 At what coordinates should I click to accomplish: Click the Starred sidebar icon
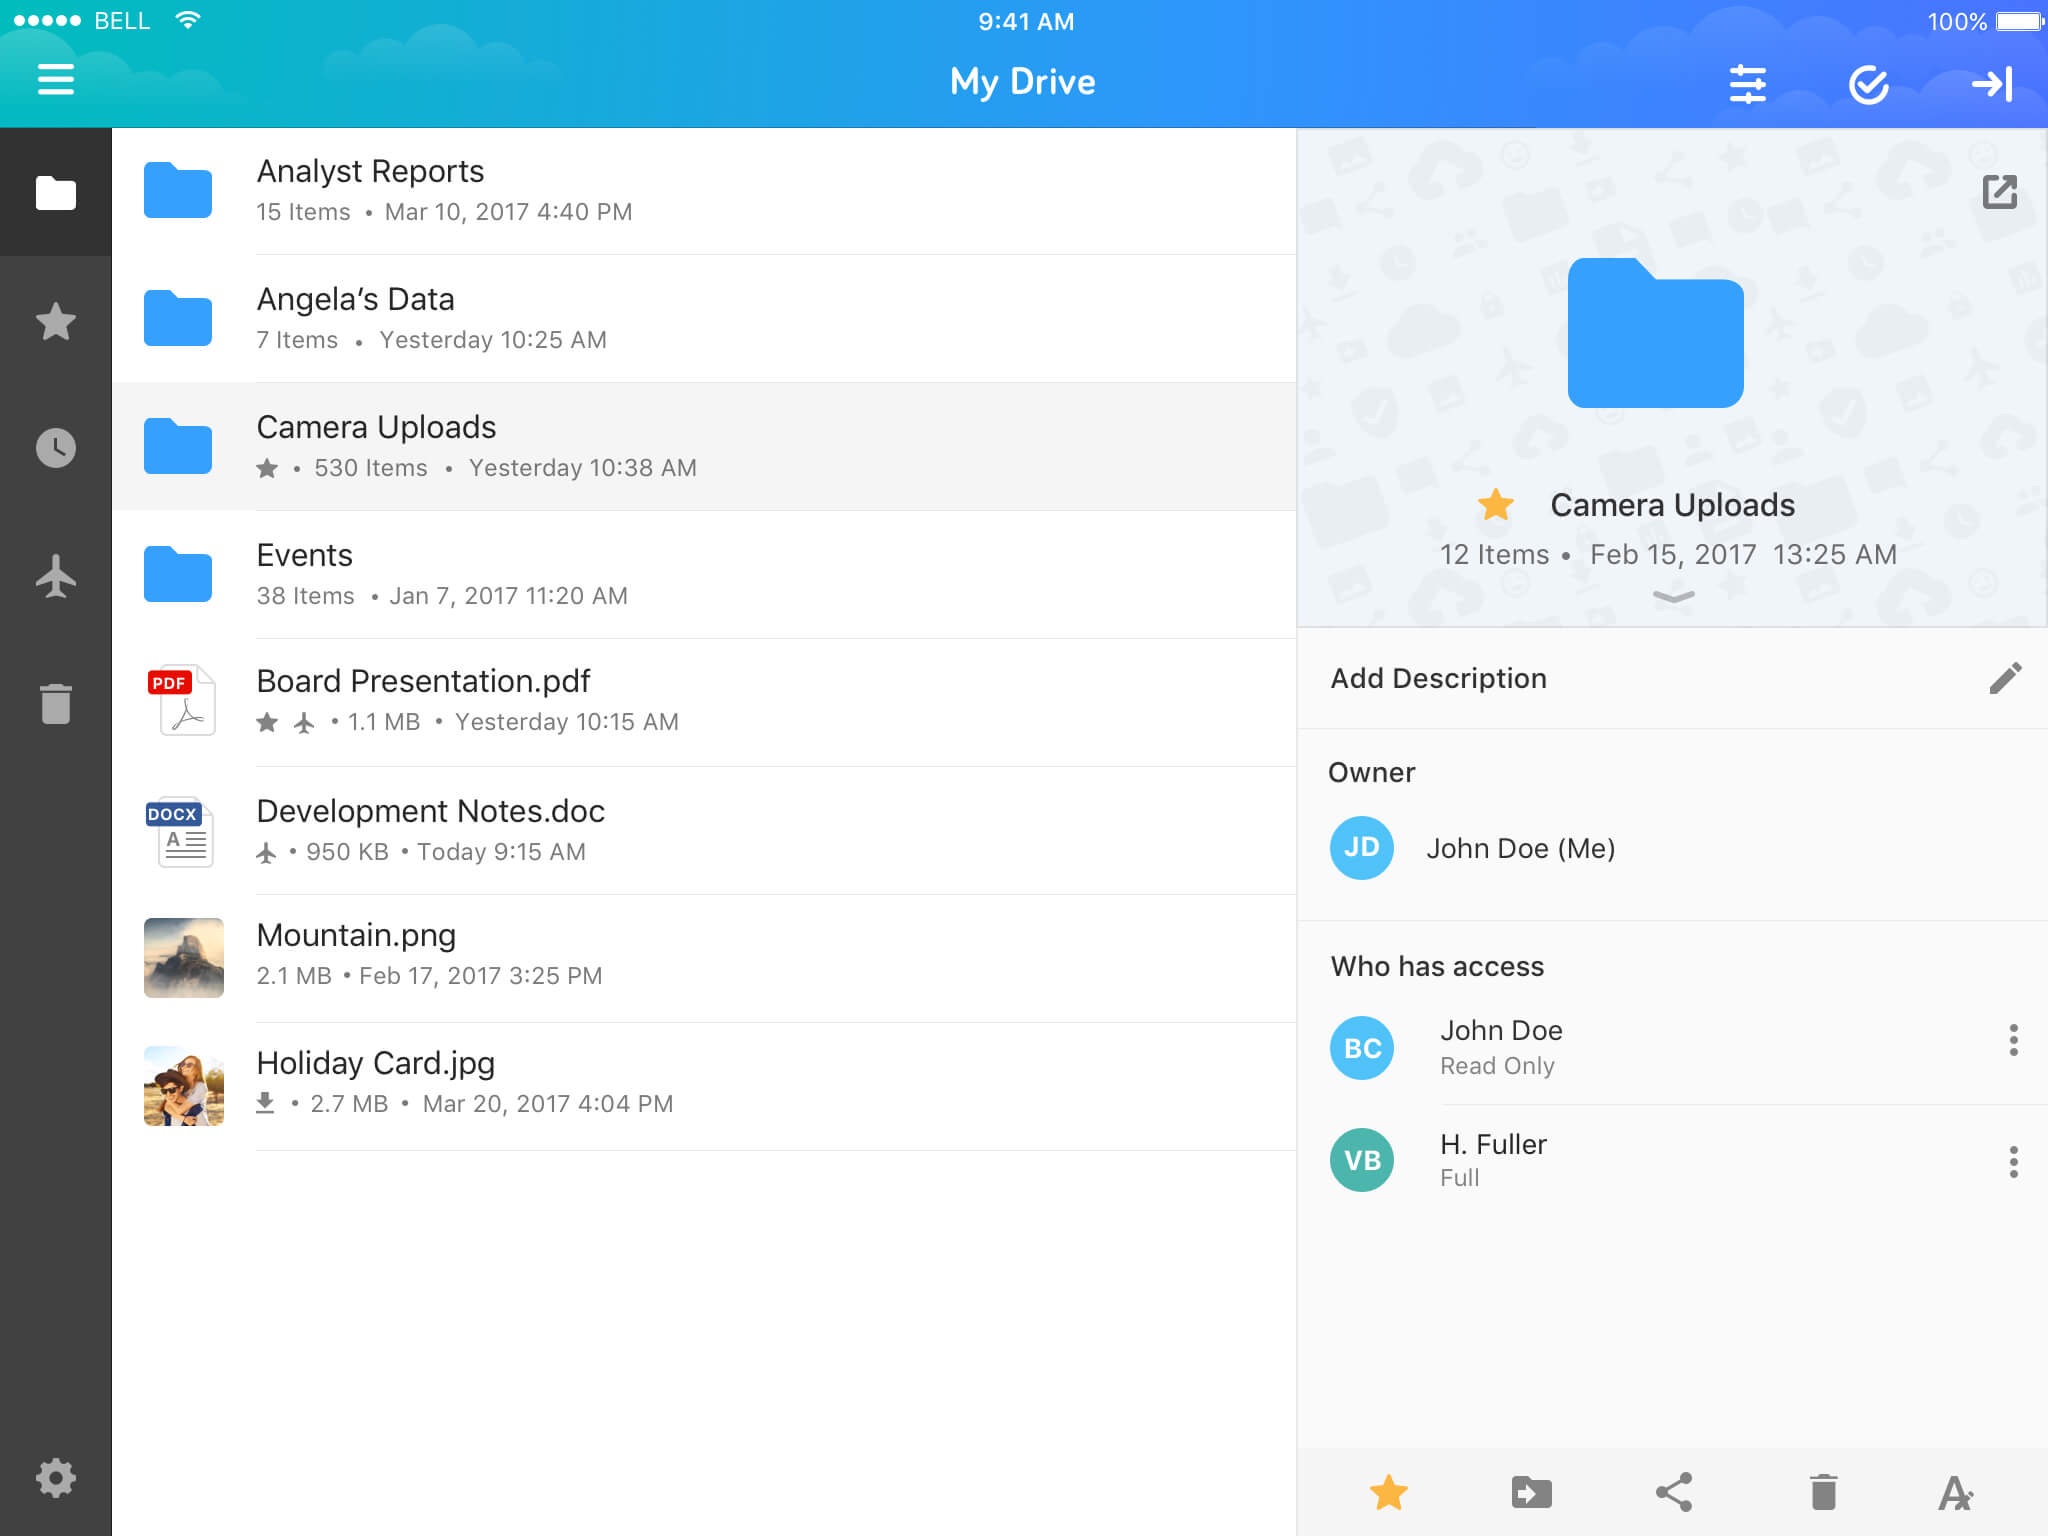56,321
